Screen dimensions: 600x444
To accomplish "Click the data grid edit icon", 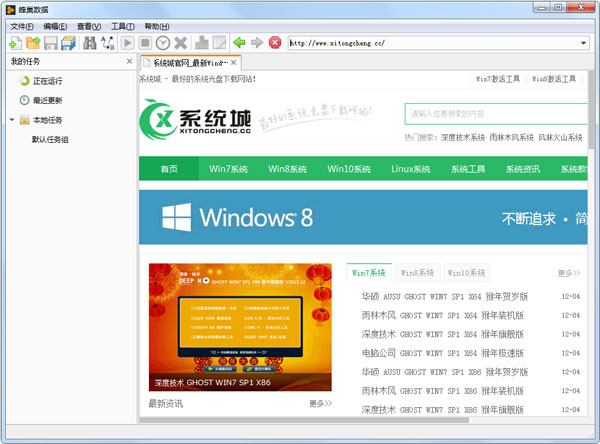I will click(x=219, y=43).
